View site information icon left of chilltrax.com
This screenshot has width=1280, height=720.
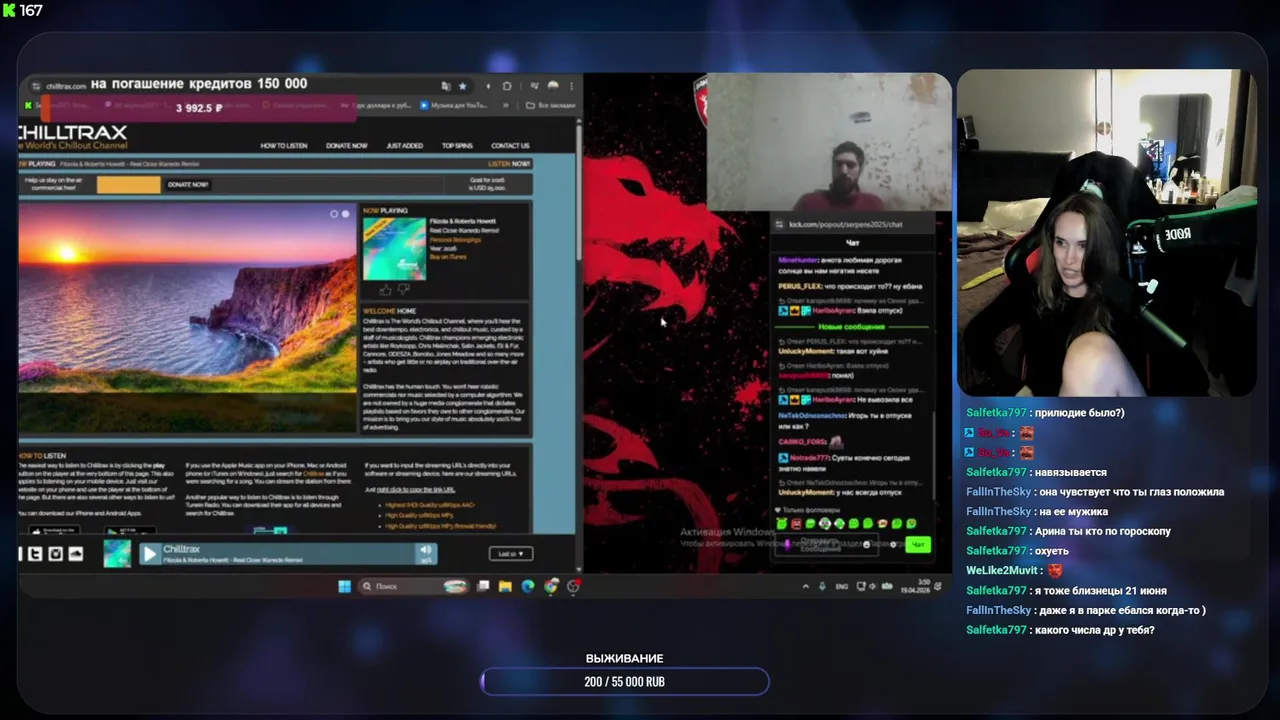point(35,86)
